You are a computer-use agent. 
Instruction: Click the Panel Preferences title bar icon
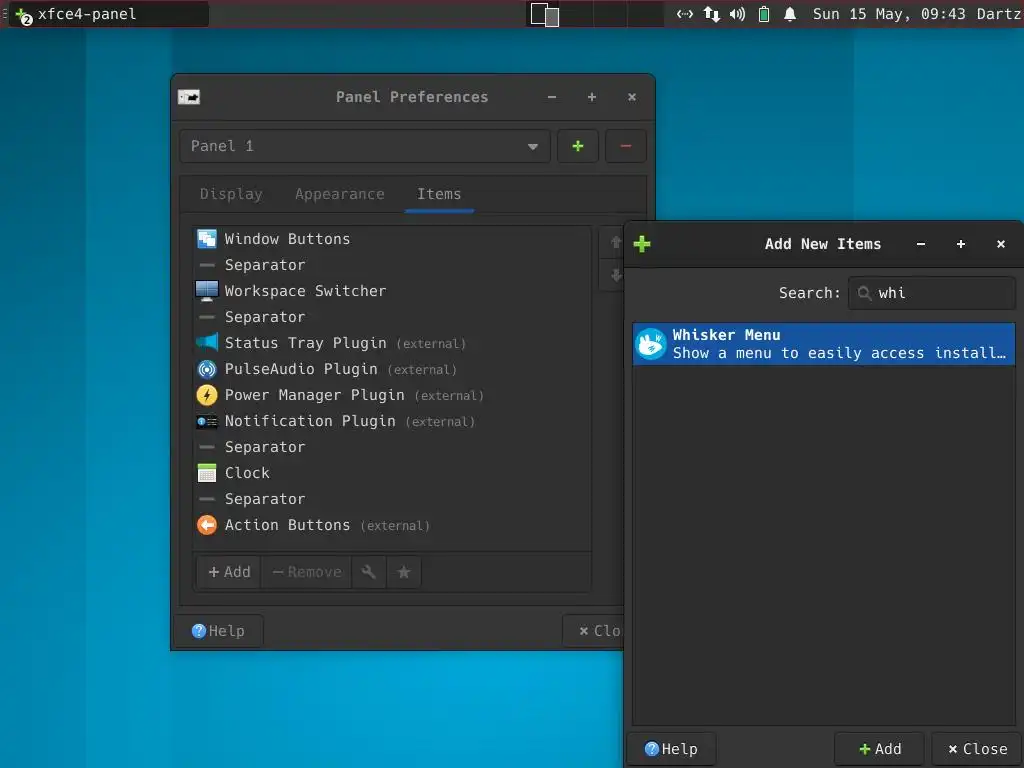click(189, 97)
